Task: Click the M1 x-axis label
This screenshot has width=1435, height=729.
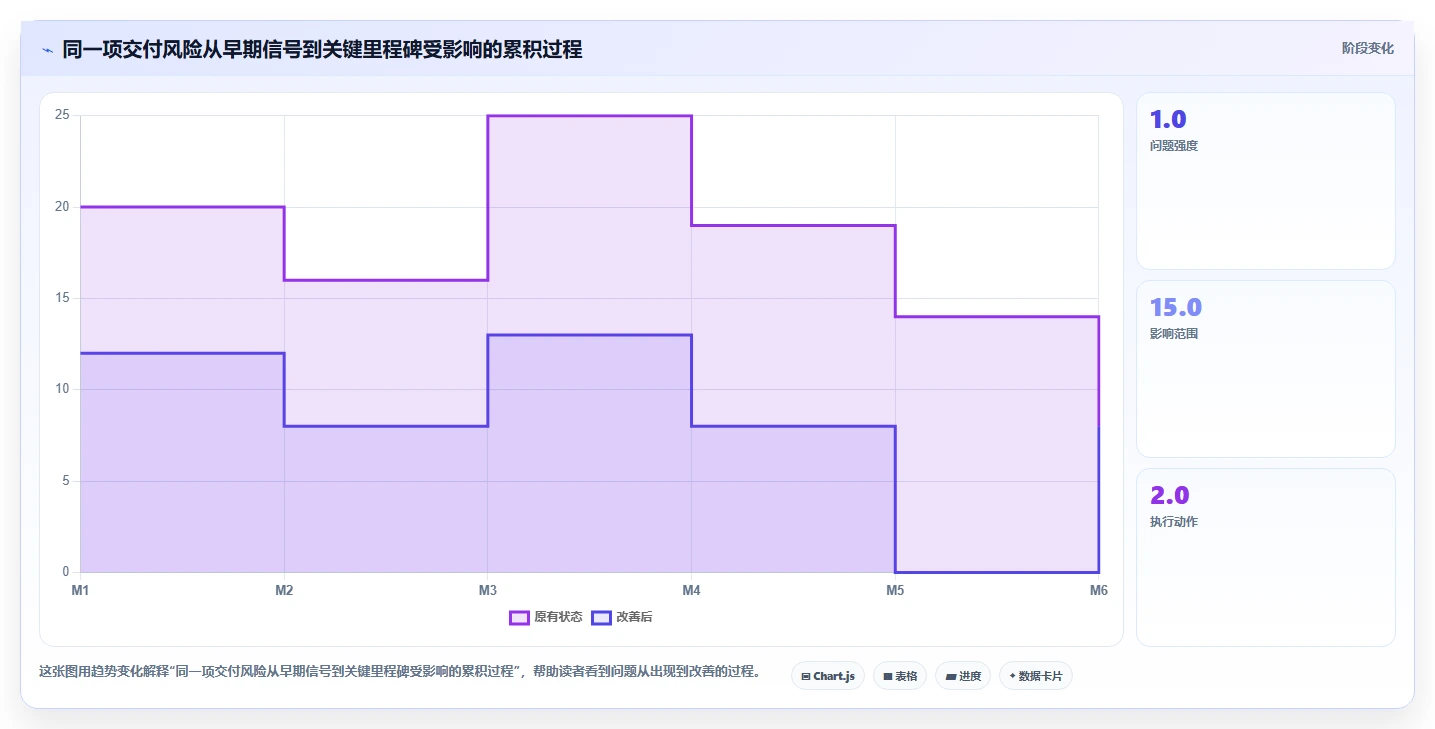Action: (80, 591)
